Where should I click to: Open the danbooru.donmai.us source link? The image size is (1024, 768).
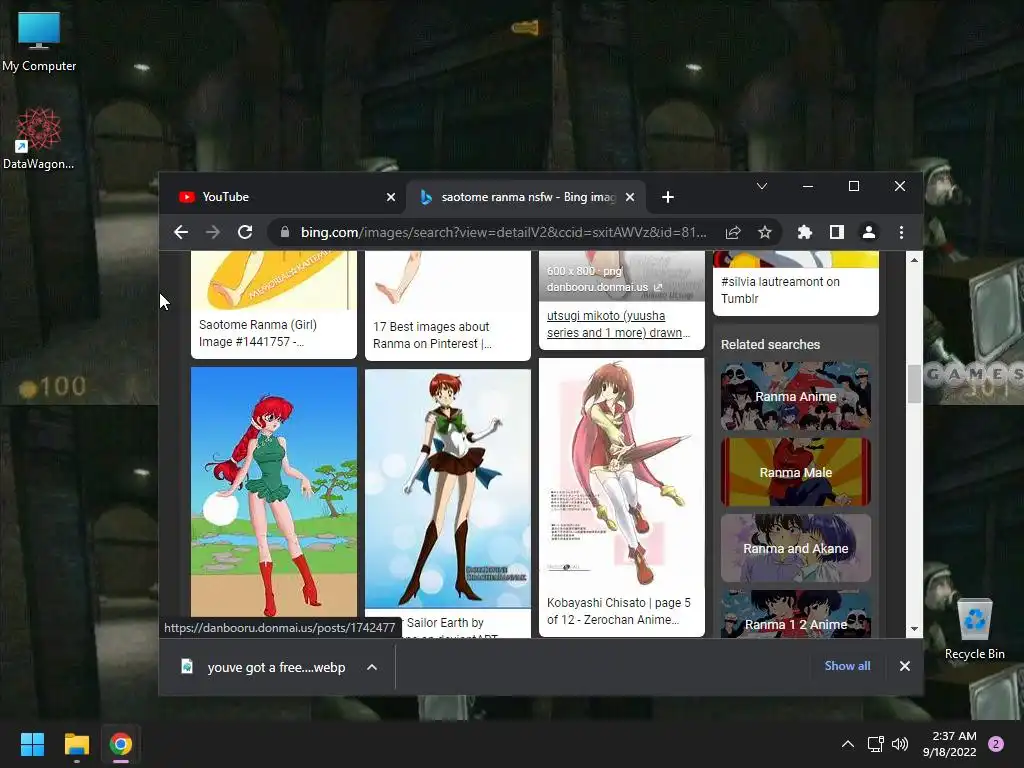click(x=604, y=287)
